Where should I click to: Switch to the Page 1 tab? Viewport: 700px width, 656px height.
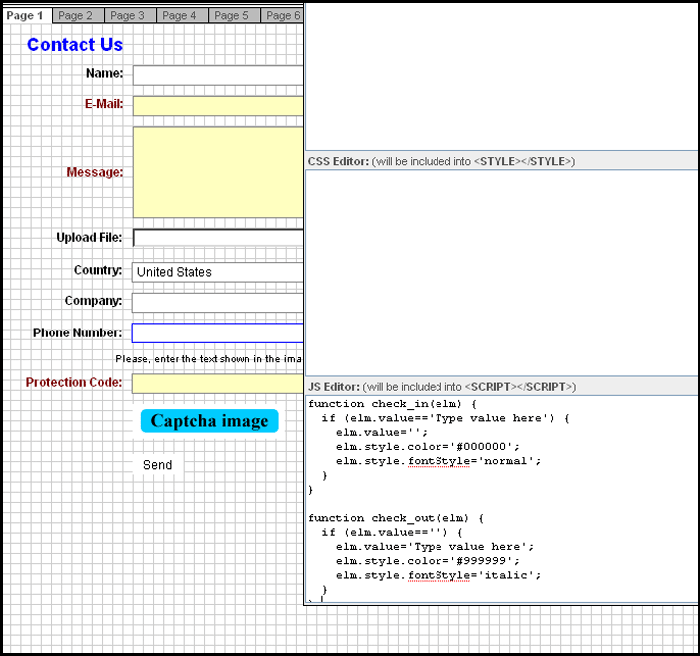[27, 16]
